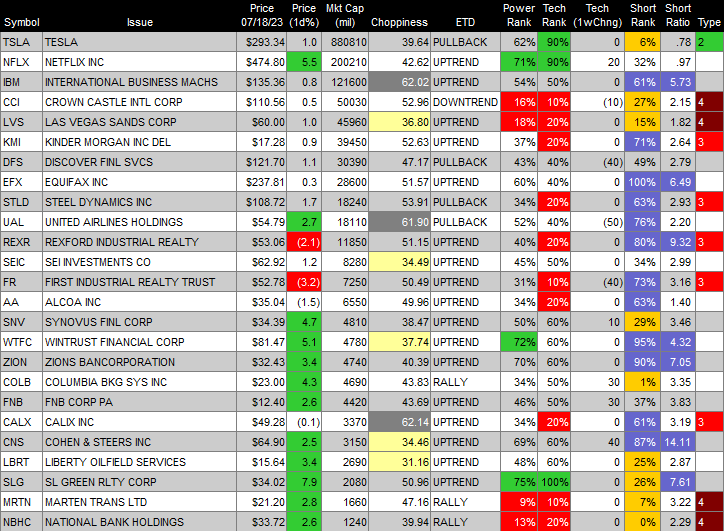Select ALCOA INC issue name
The width and height of the screenshot is (724, 531).
point(72,302)
